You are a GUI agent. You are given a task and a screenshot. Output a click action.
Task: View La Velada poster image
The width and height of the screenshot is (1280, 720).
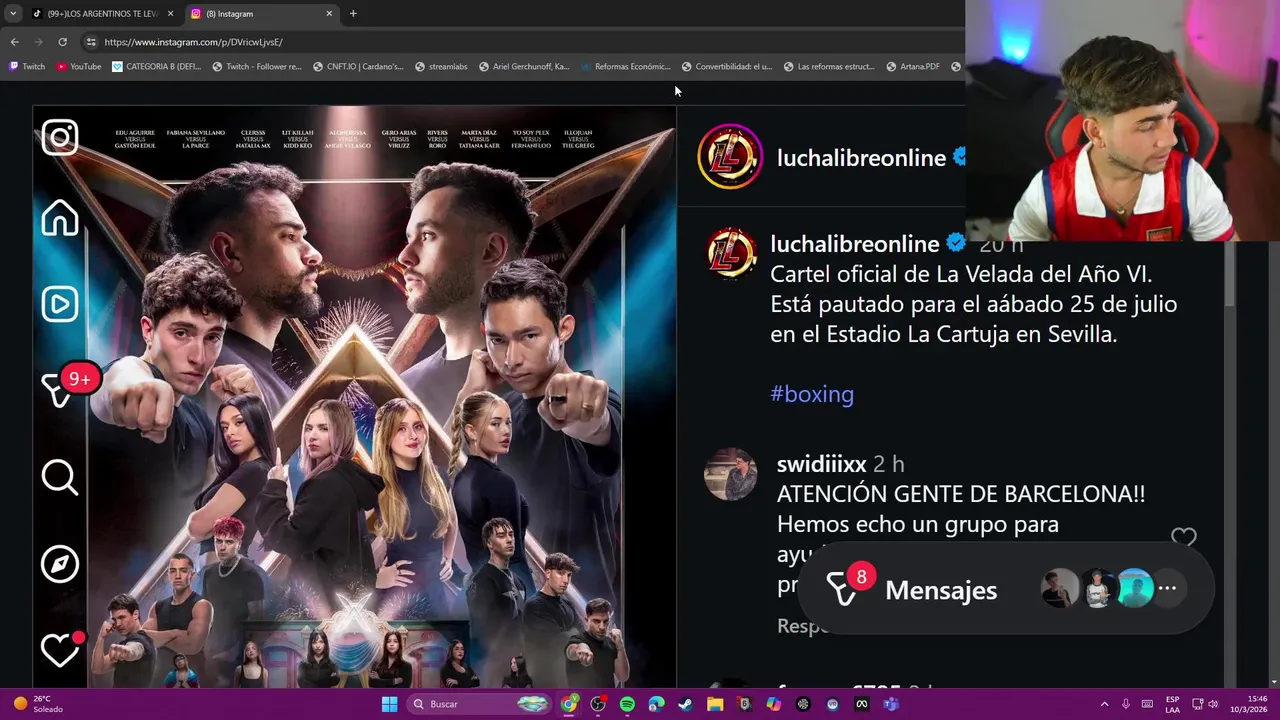tap(355, 396)
